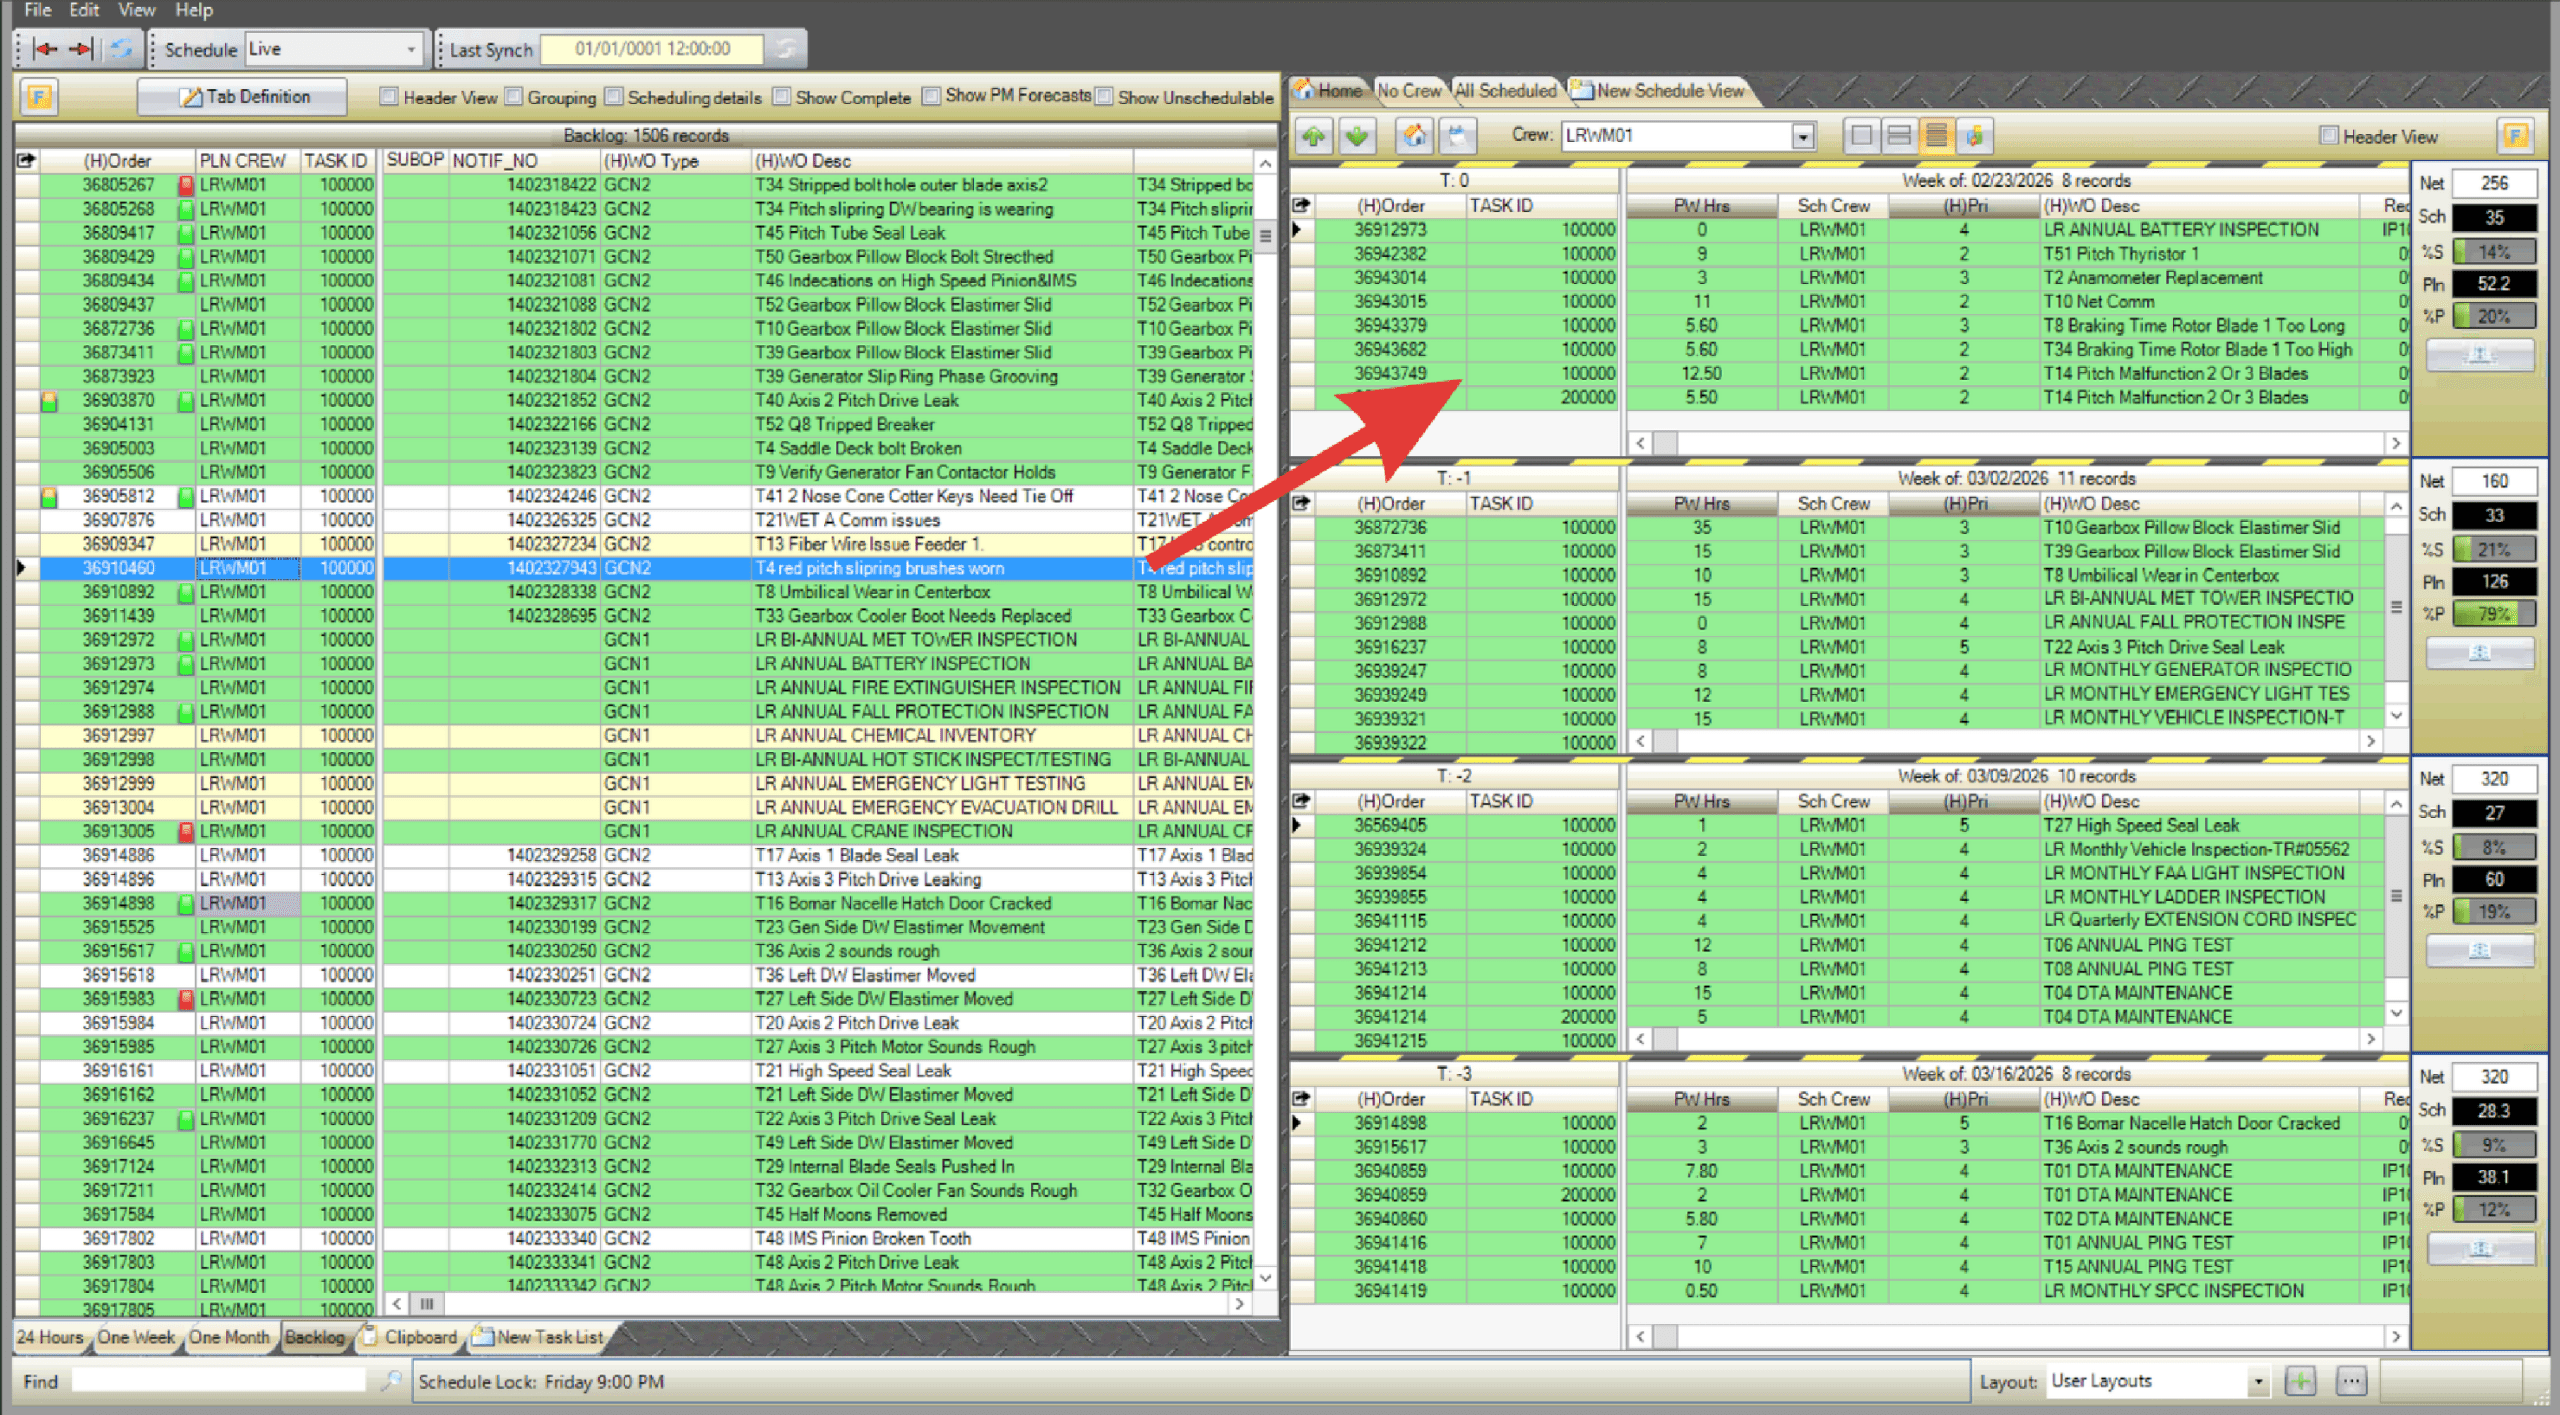Open the View menu
The width and height of the screenshot is (2560, 1415).
pyautogui.click(x=136, y=10)
